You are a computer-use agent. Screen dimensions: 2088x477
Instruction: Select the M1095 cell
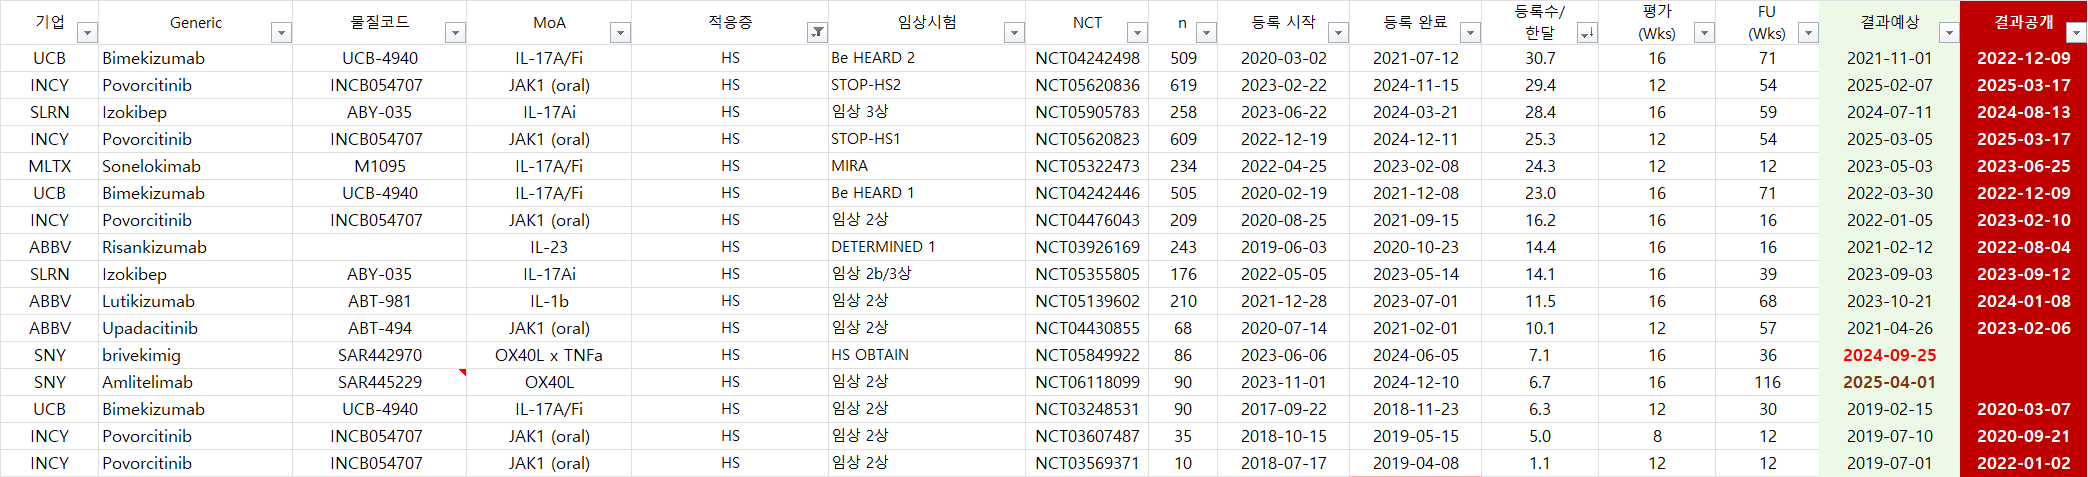click(x=379, y=166)
